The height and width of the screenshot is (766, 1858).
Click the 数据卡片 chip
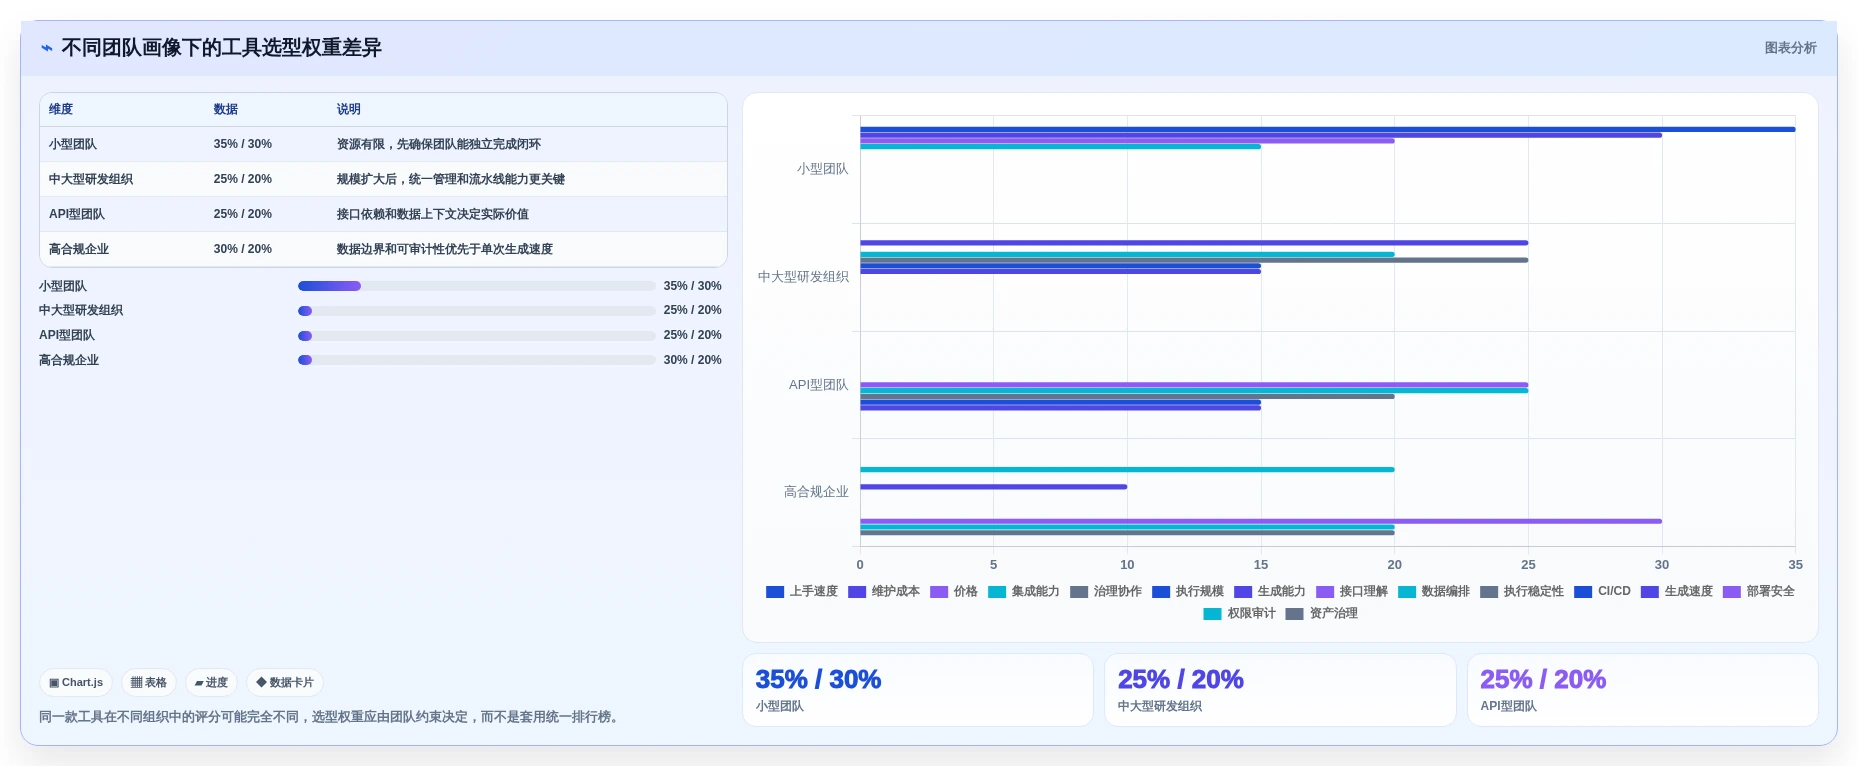click(285, 683)
